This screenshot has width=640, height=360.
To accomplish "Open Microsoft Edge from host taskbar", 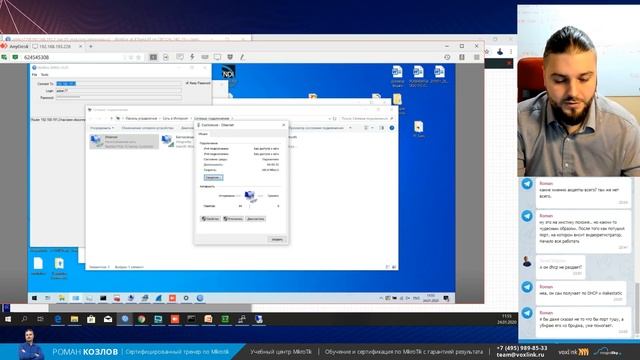I will [58, 320].
